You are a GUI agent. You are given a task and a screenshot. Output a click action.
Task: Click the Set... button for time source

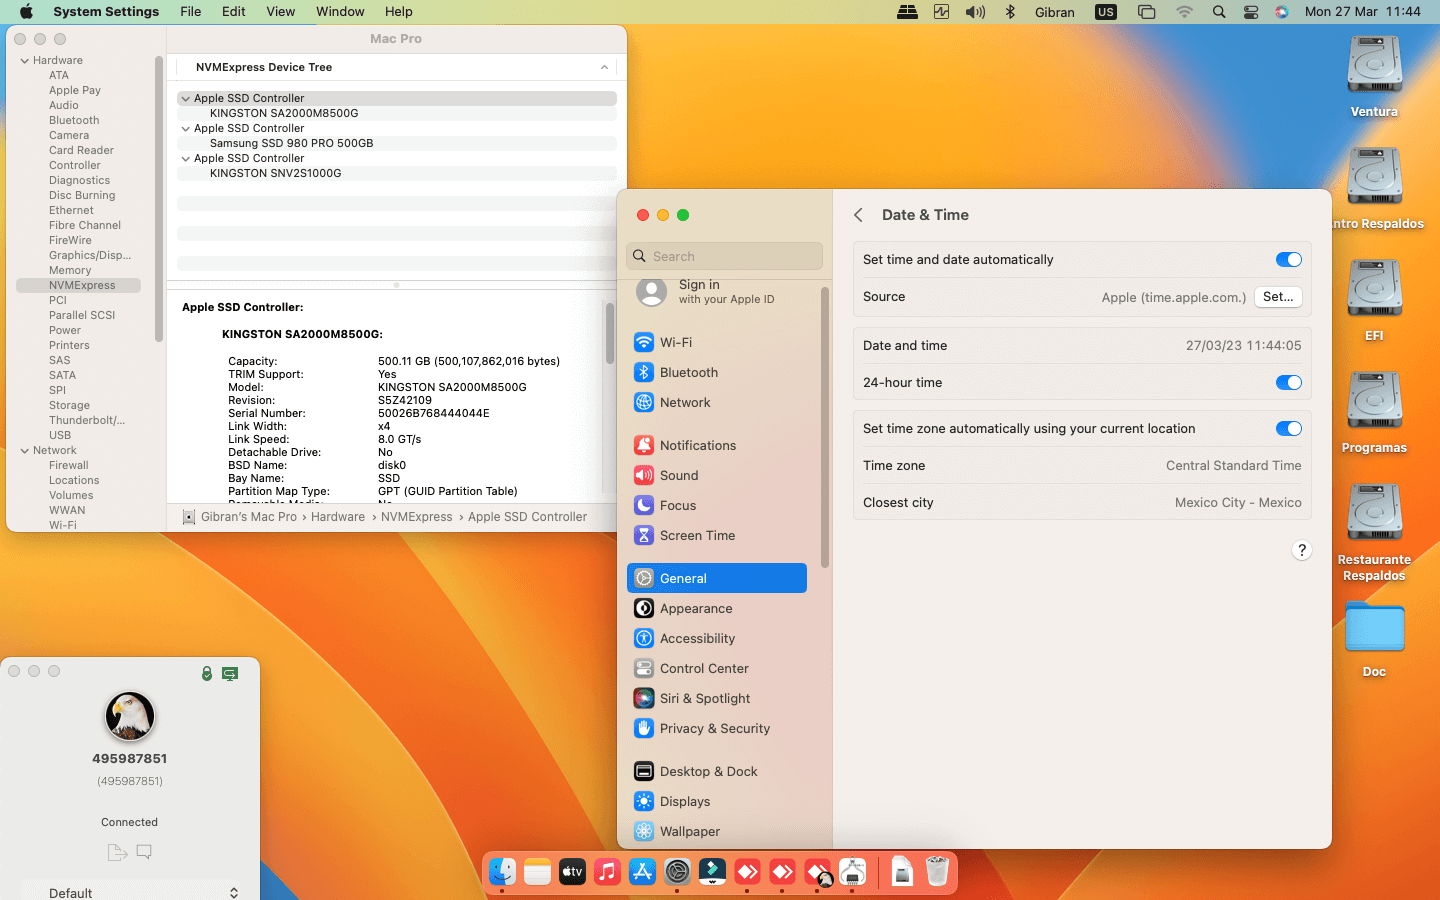1277,297
